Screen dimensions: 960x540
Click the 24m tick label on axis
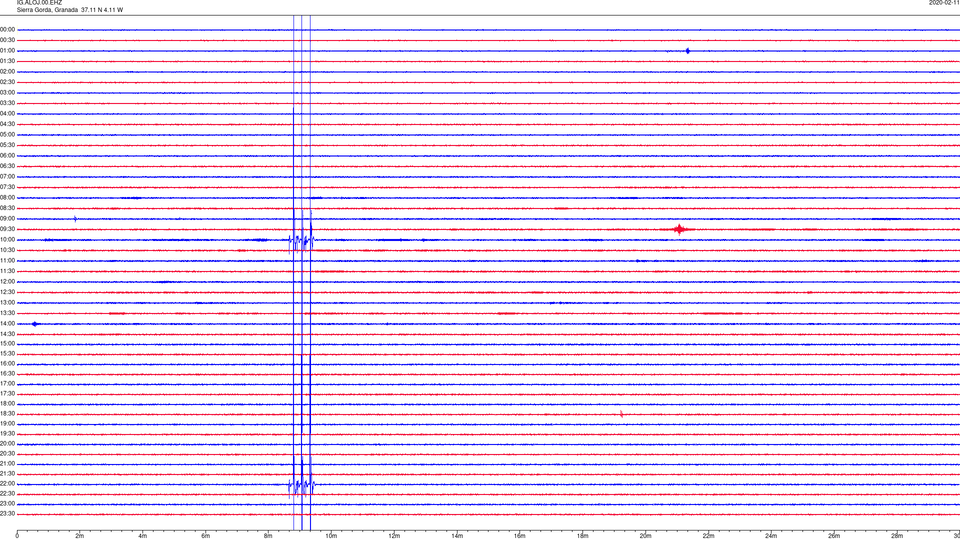point(771,536)
